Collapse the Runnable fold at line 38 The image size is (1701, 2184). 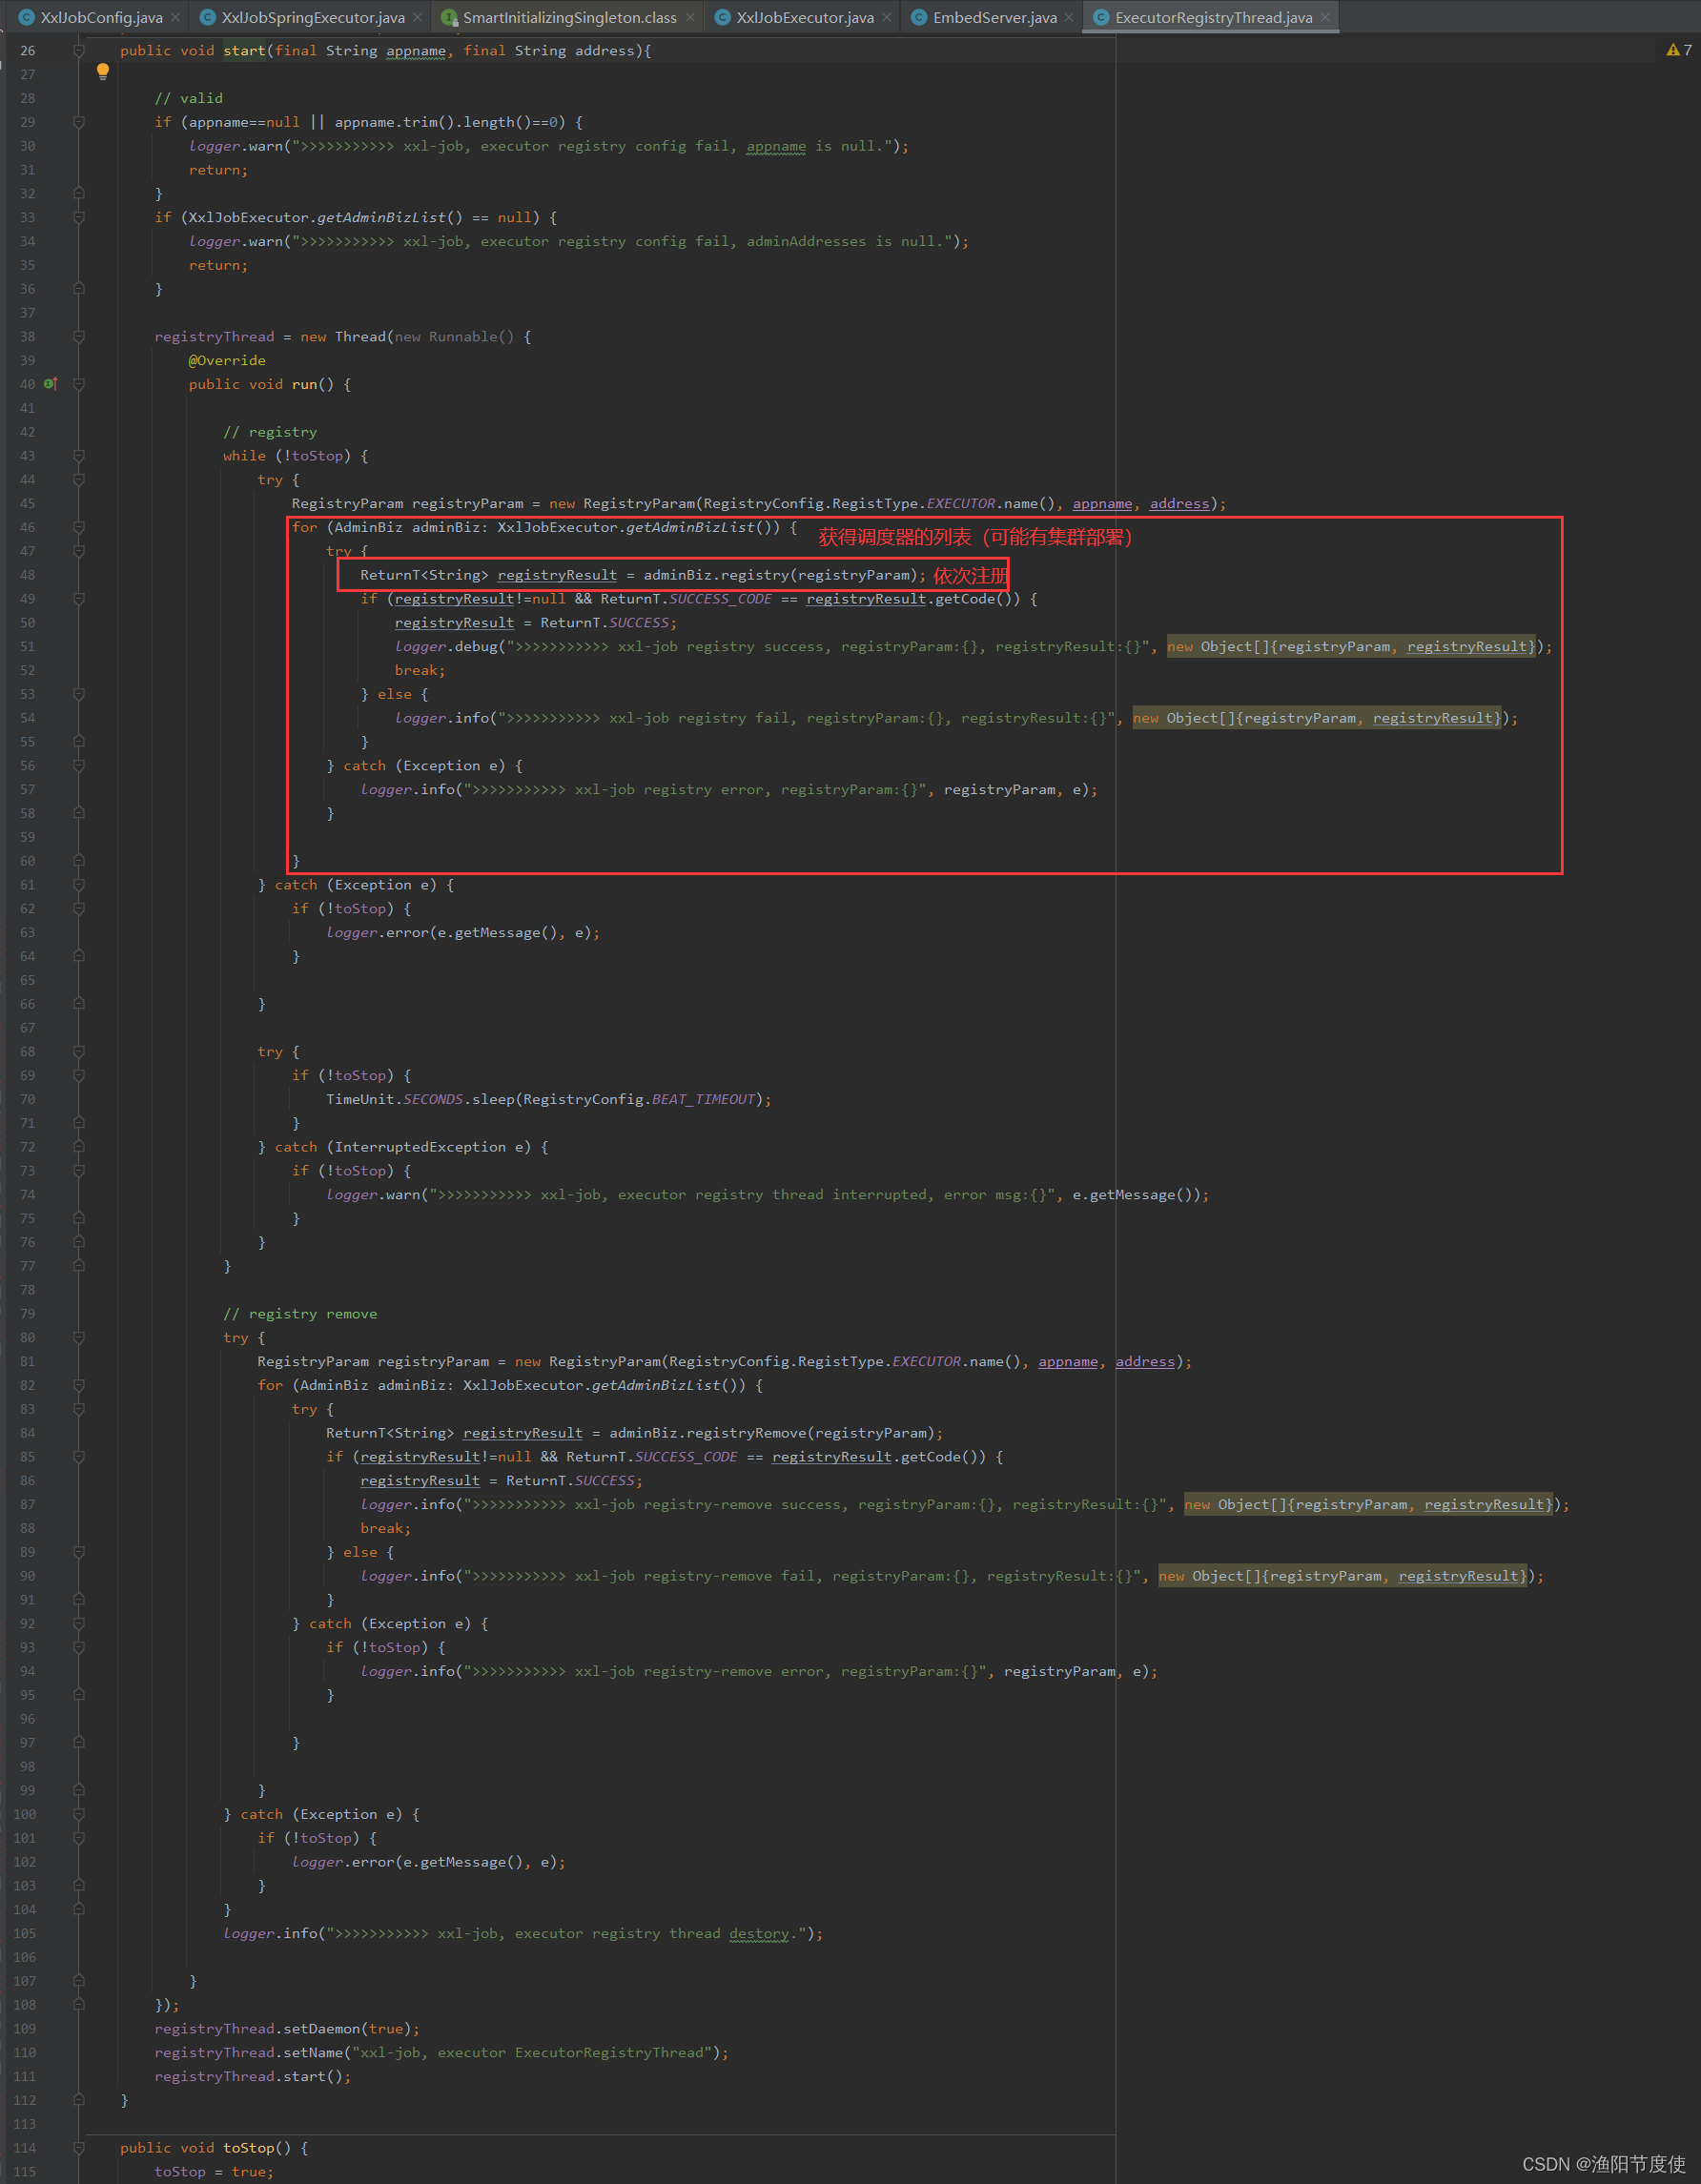pos(79,337)
